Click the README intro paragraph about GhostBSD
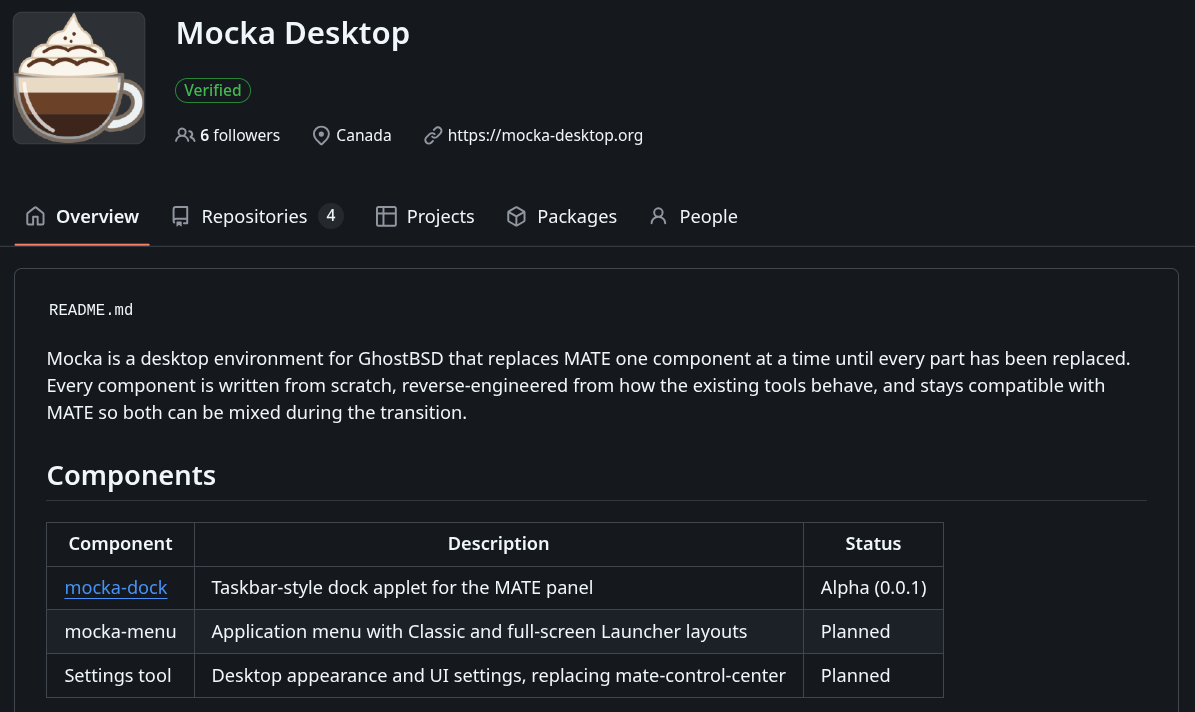1195x712 pixels. click(588, 386)
